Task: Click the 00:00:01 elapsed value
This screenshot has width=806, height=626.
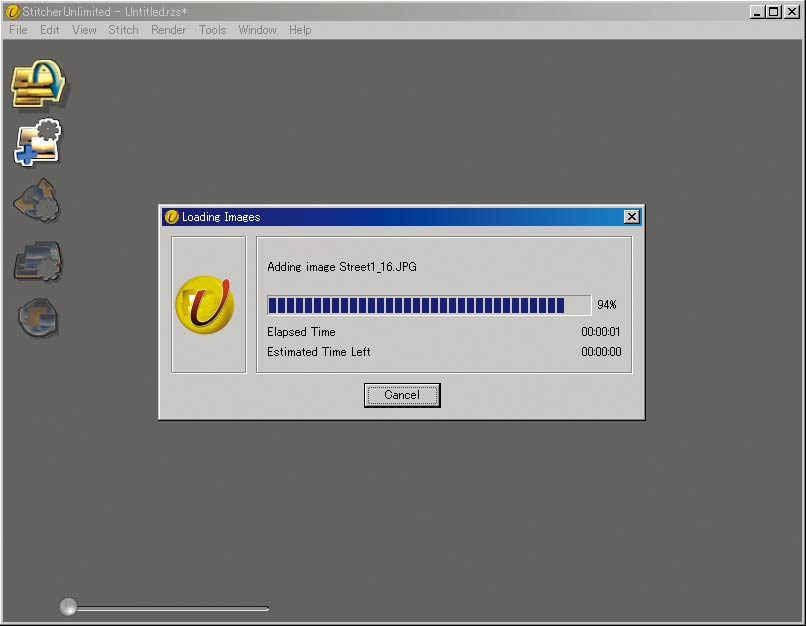Action: click(600, 332)
